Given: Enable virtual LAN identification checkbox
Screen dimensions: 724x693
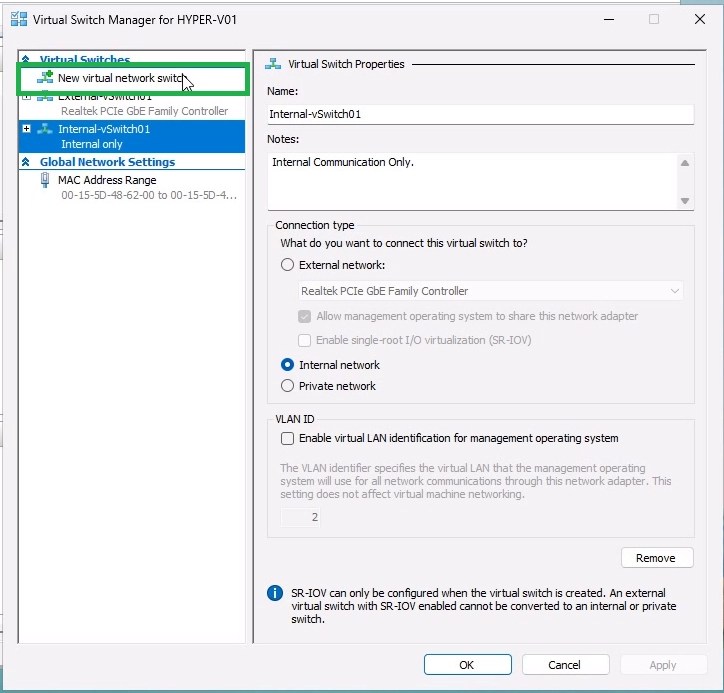Looking at the screenshot, I should pos(287,438).
